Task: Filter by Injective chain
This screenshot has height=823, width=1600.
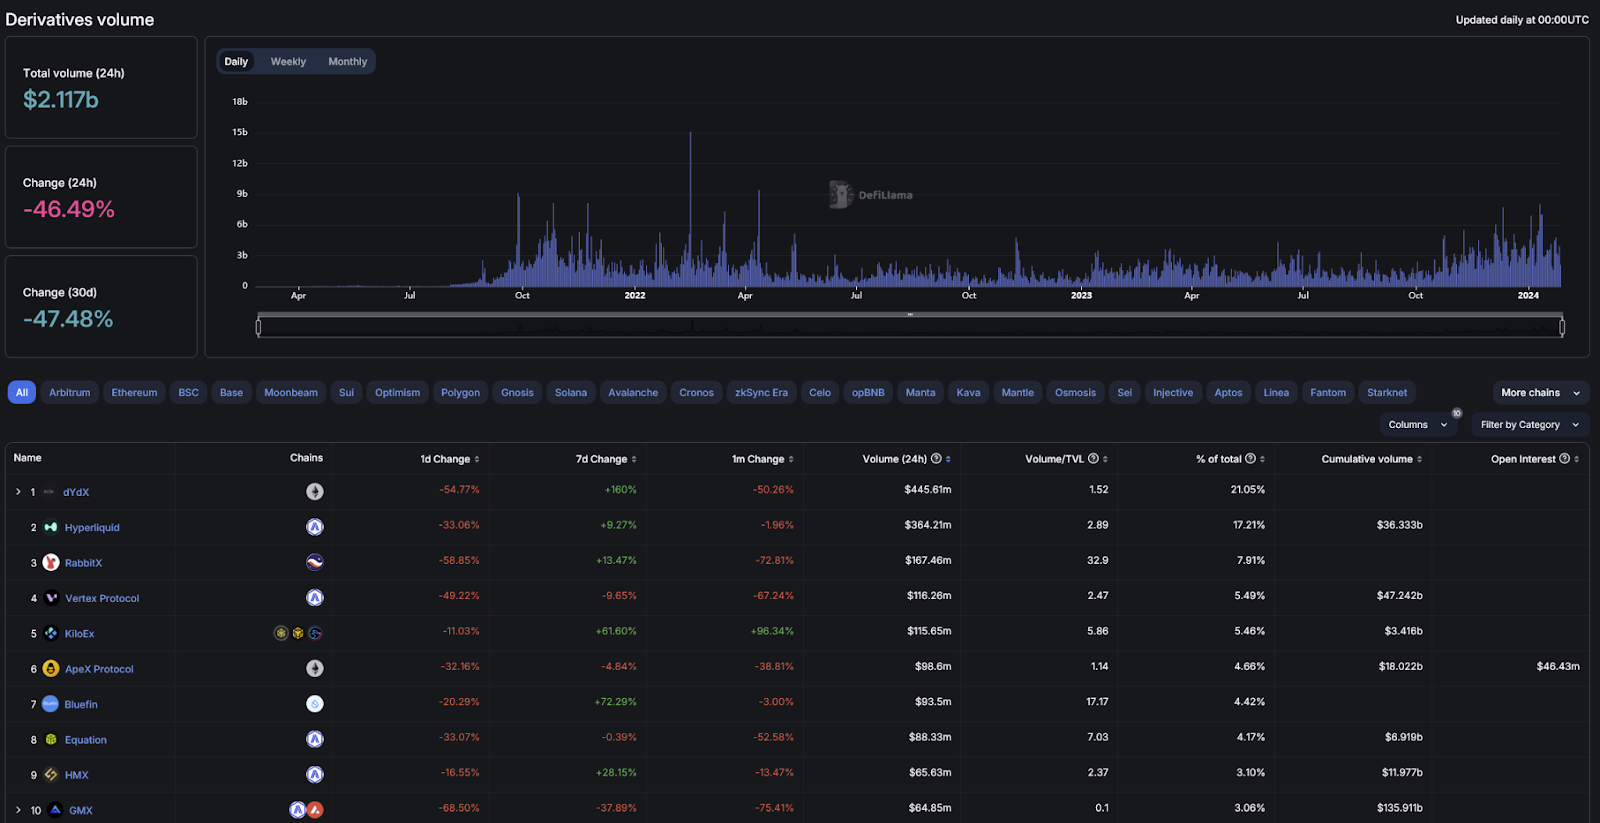Action: (1173, 393)
